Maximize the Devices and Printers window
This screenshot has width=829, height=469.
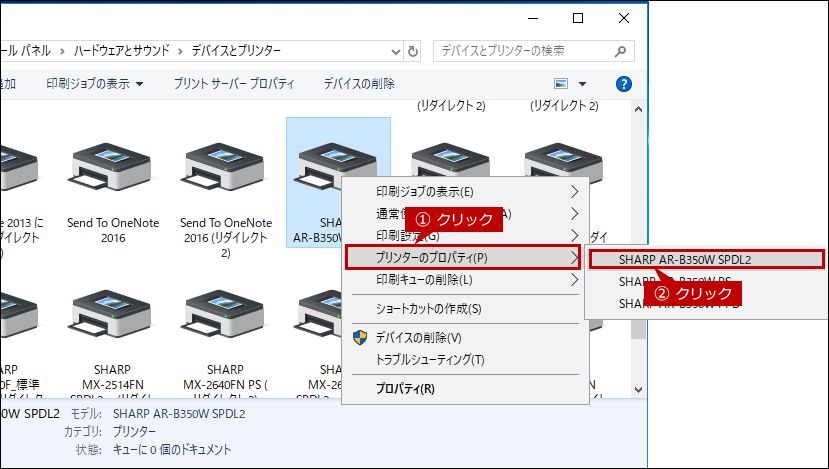click(x=578, y=19)
